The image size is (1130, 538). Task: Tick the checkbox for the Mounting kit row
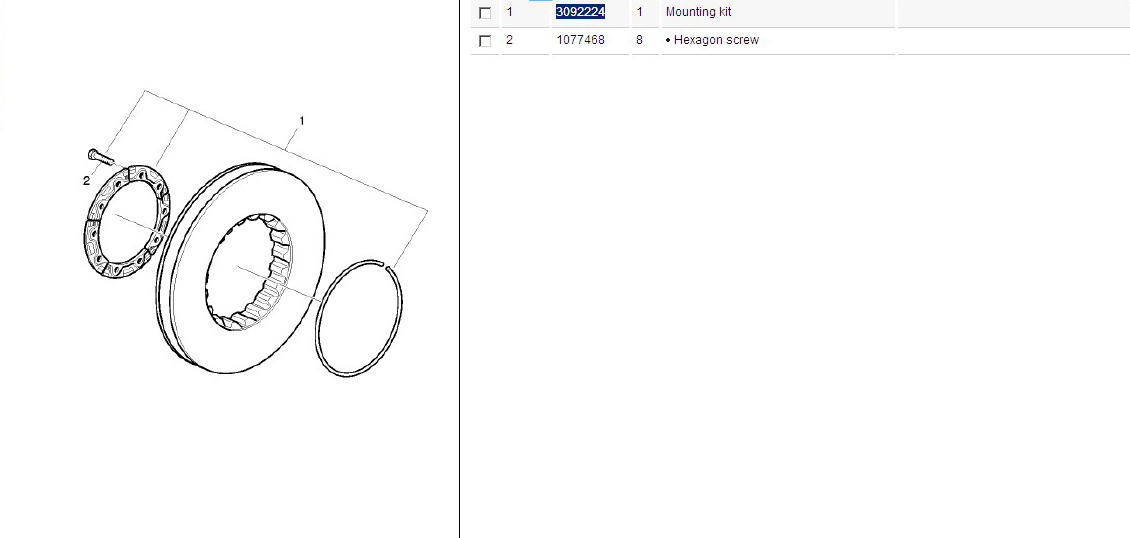(x=485, y=13)
